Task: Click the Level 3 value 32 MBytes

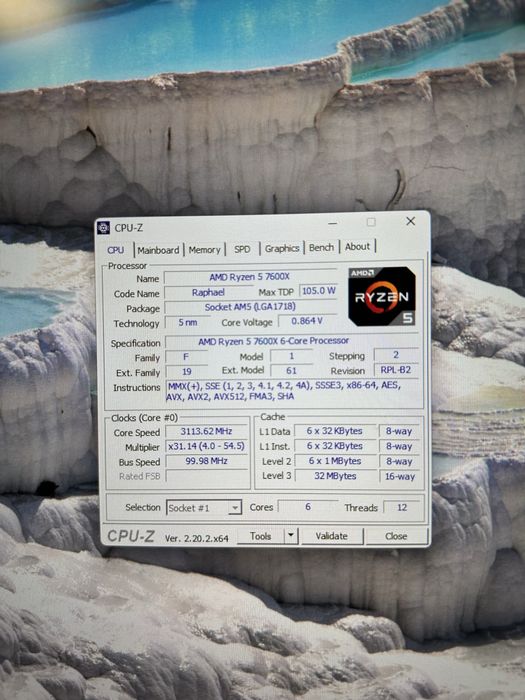Action: coord(335,476)
